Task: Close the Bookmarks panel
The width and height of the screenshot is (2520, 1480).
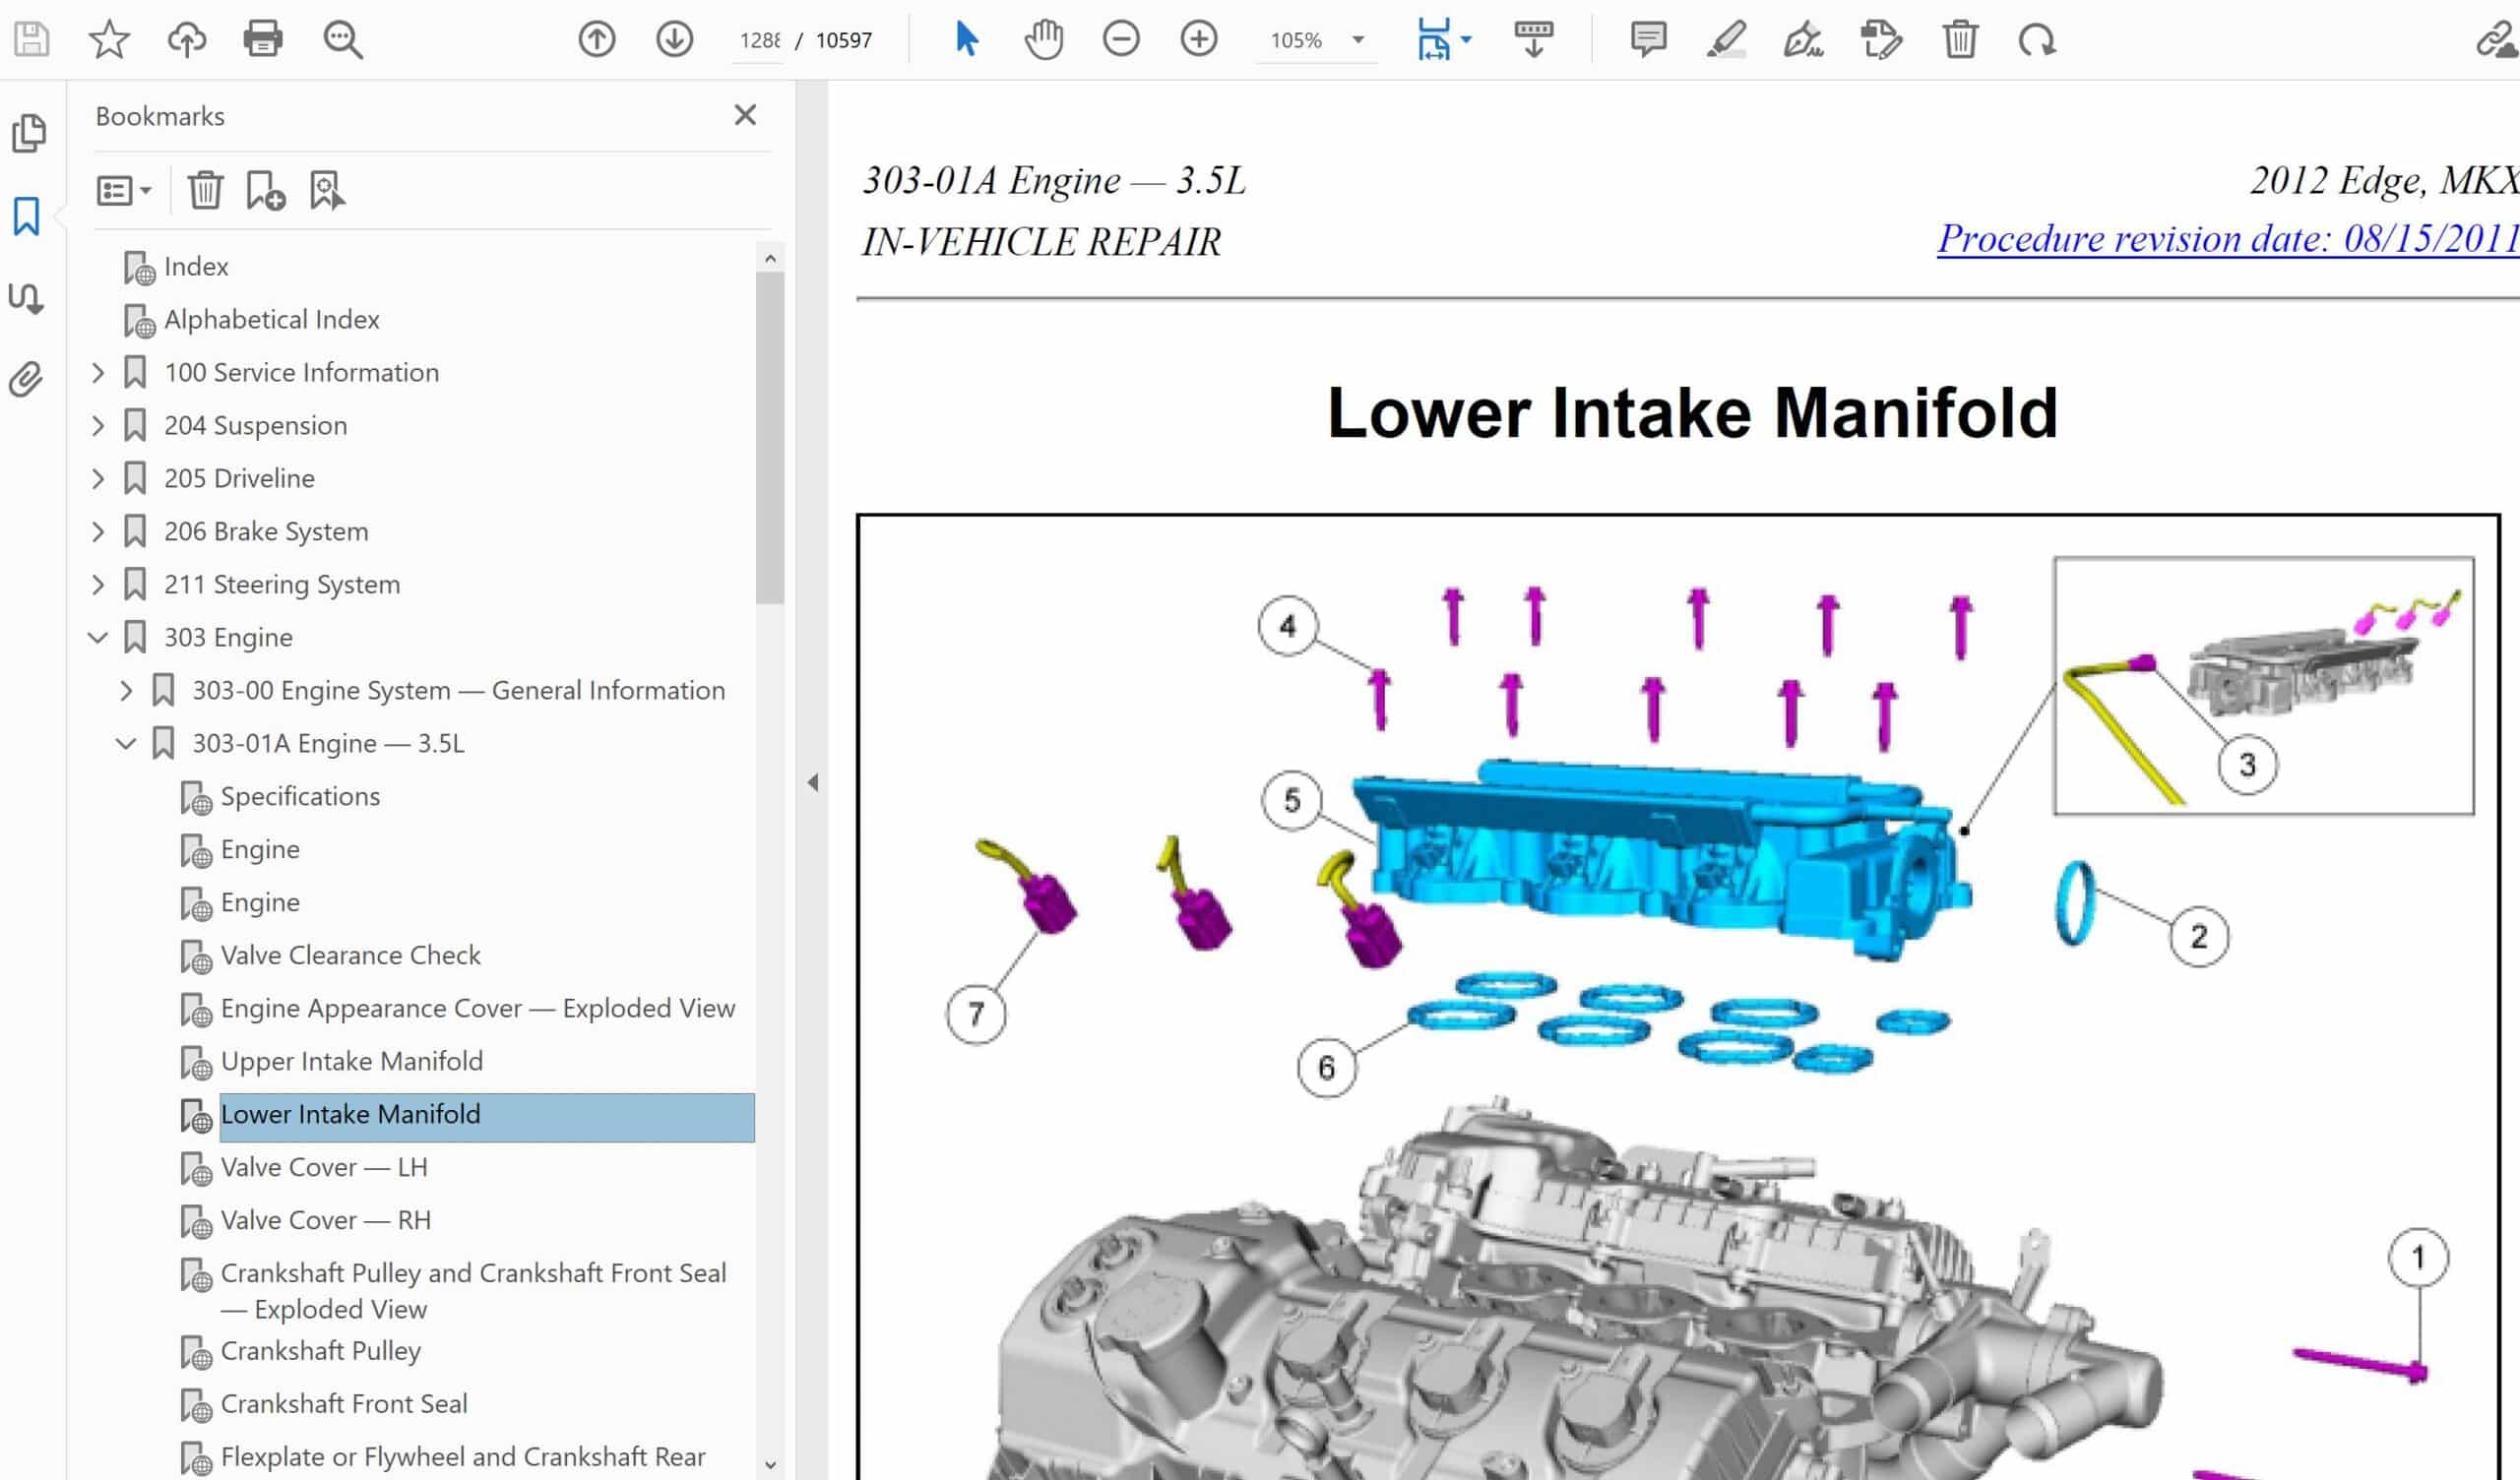Action: pyautogui.click(x=745, y=115)
